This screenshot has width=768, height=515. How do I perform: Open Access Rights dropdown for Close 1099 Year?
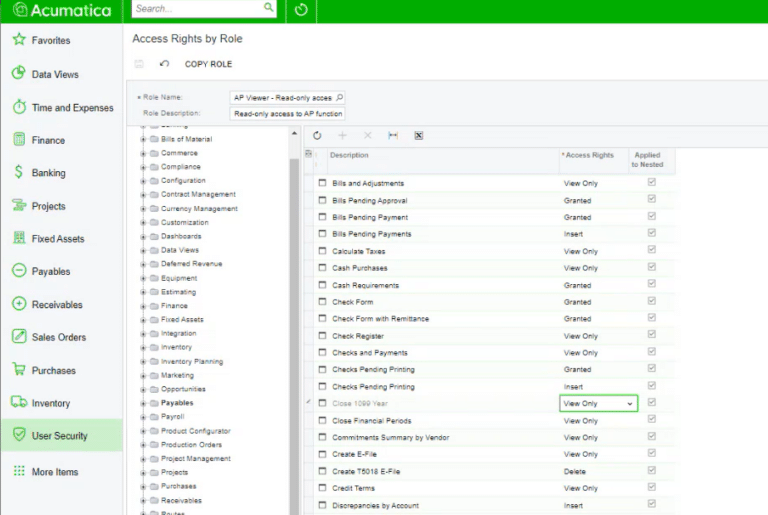[630, 404]
